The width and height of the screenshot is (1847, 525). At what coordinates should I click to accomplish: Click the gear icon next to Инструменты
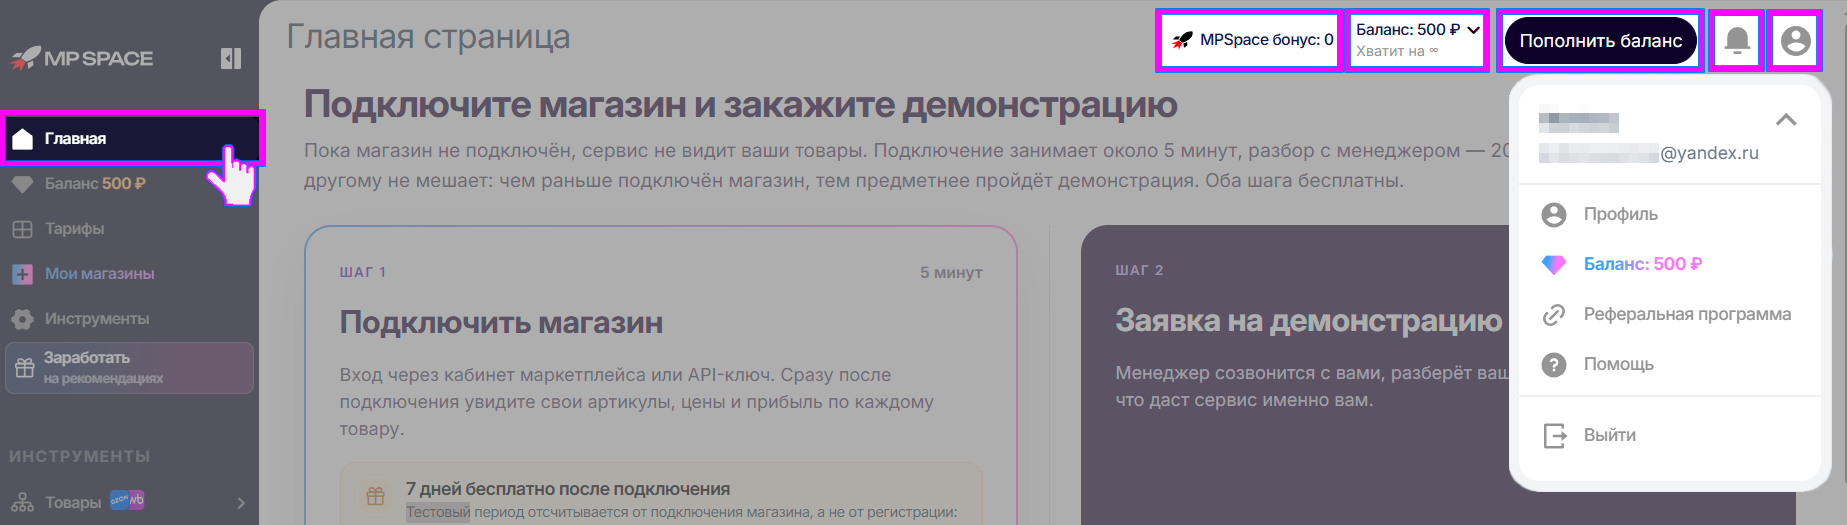point(22,319)
